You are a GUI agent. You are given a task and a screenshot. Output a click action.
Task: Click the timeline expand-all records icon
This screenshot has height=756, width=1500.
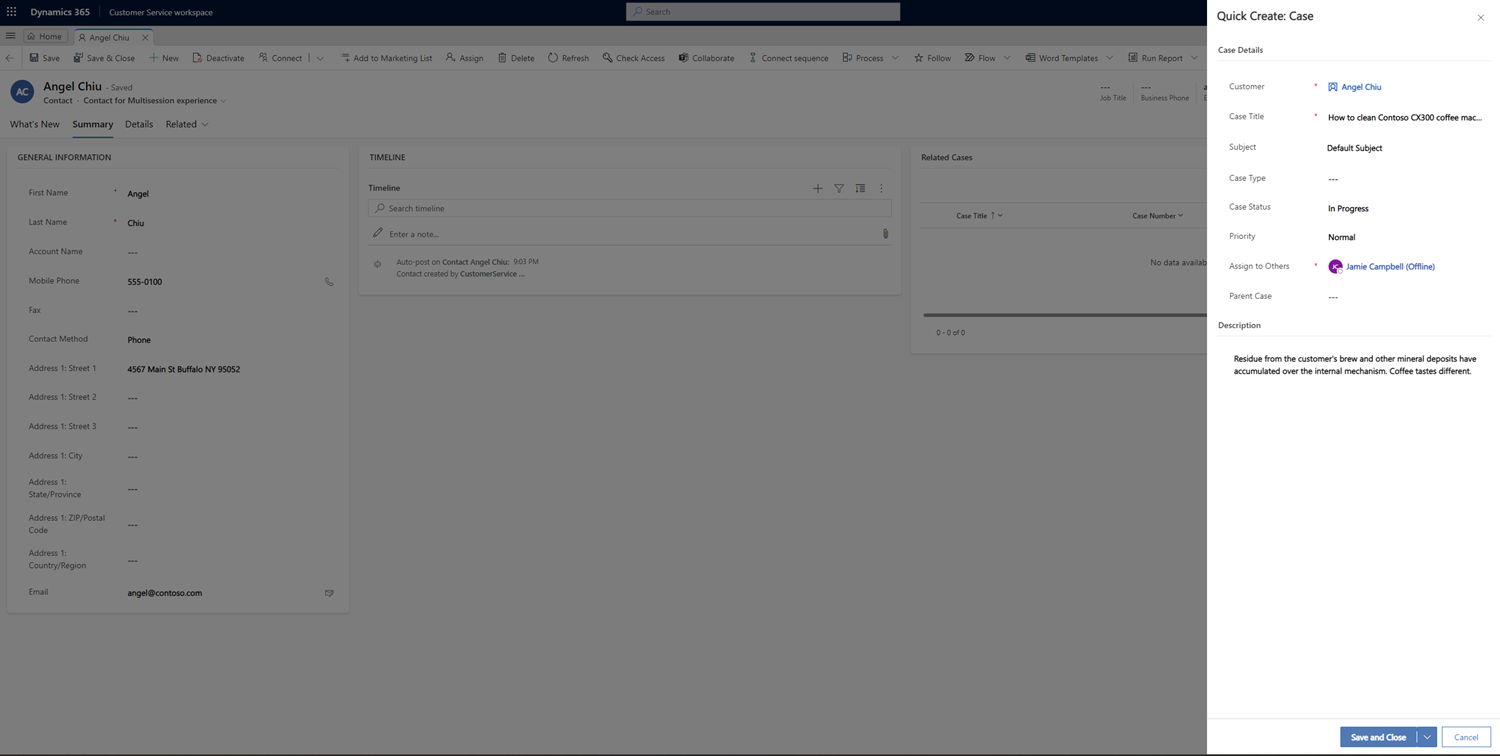click(x=860, y=188)
